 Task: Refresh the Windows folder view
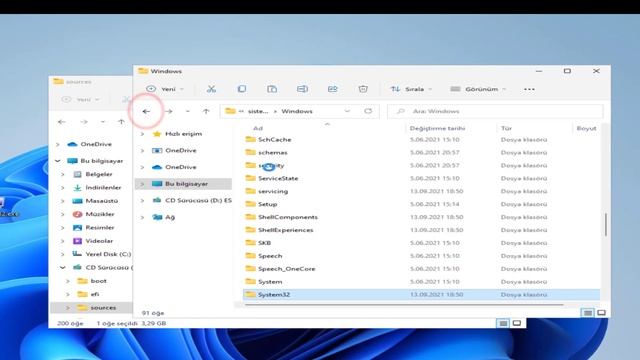368,111
